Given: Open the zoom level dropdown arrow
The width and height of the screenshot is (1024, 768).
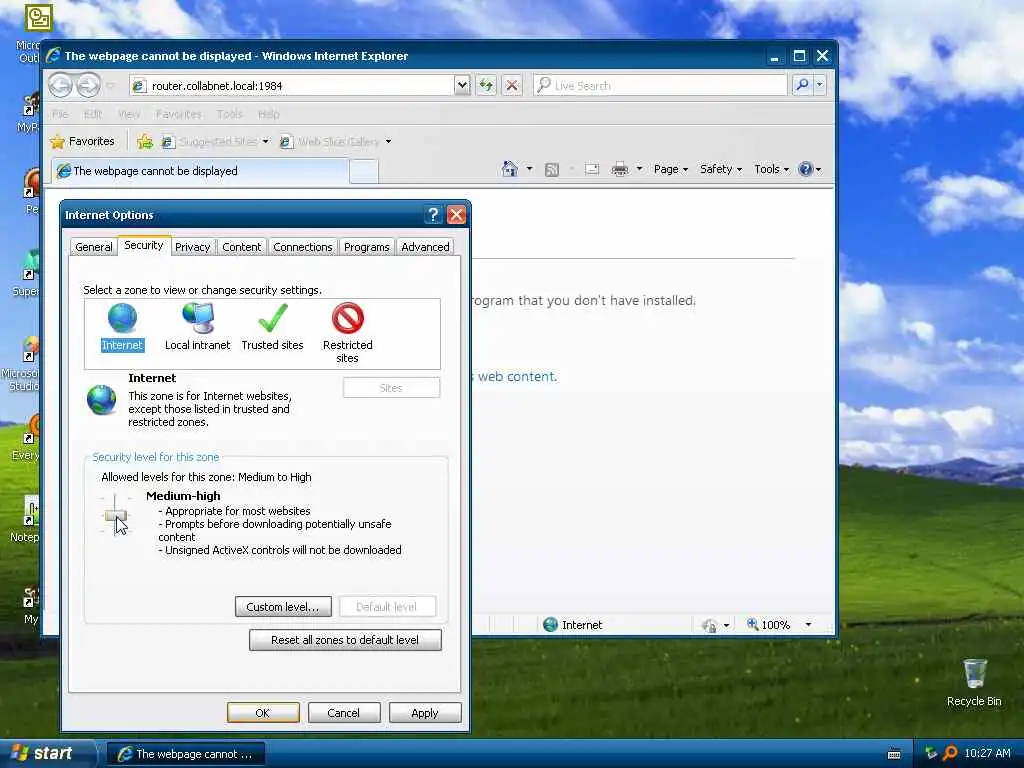Looking at the screenshot, I should point(808,625).
